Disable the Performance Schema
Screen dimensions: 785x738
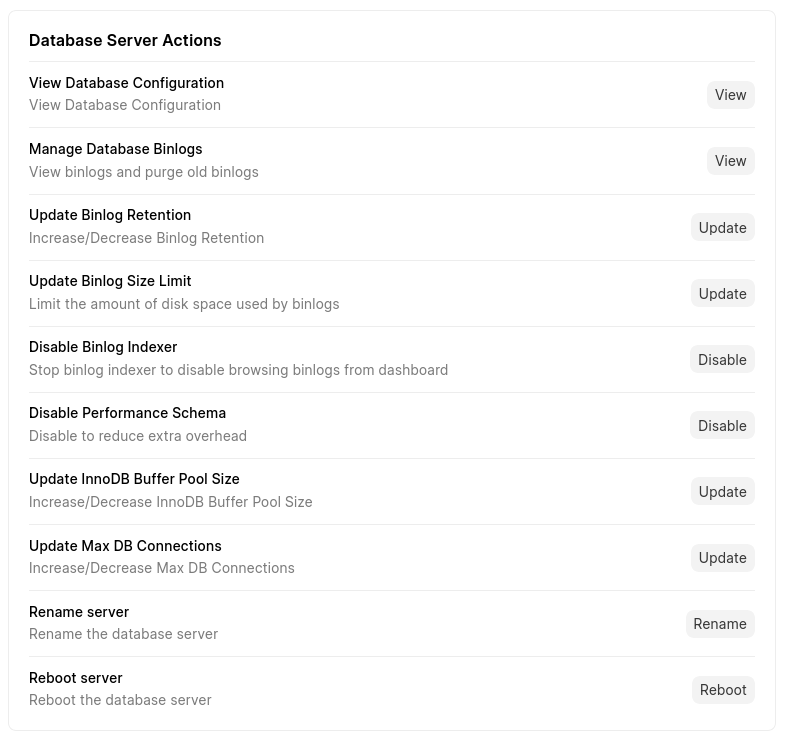722,426
